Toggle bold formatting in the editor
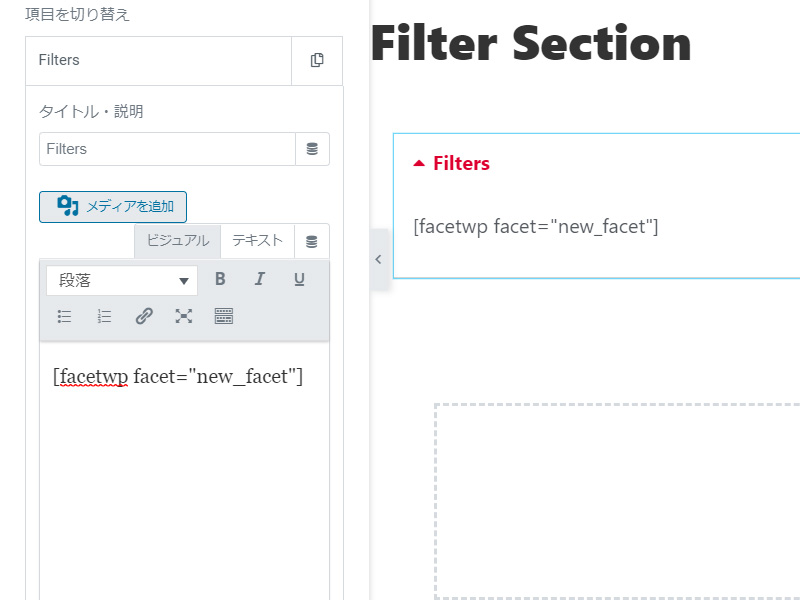This screenshot has height=600, width=800. point(220,279)
